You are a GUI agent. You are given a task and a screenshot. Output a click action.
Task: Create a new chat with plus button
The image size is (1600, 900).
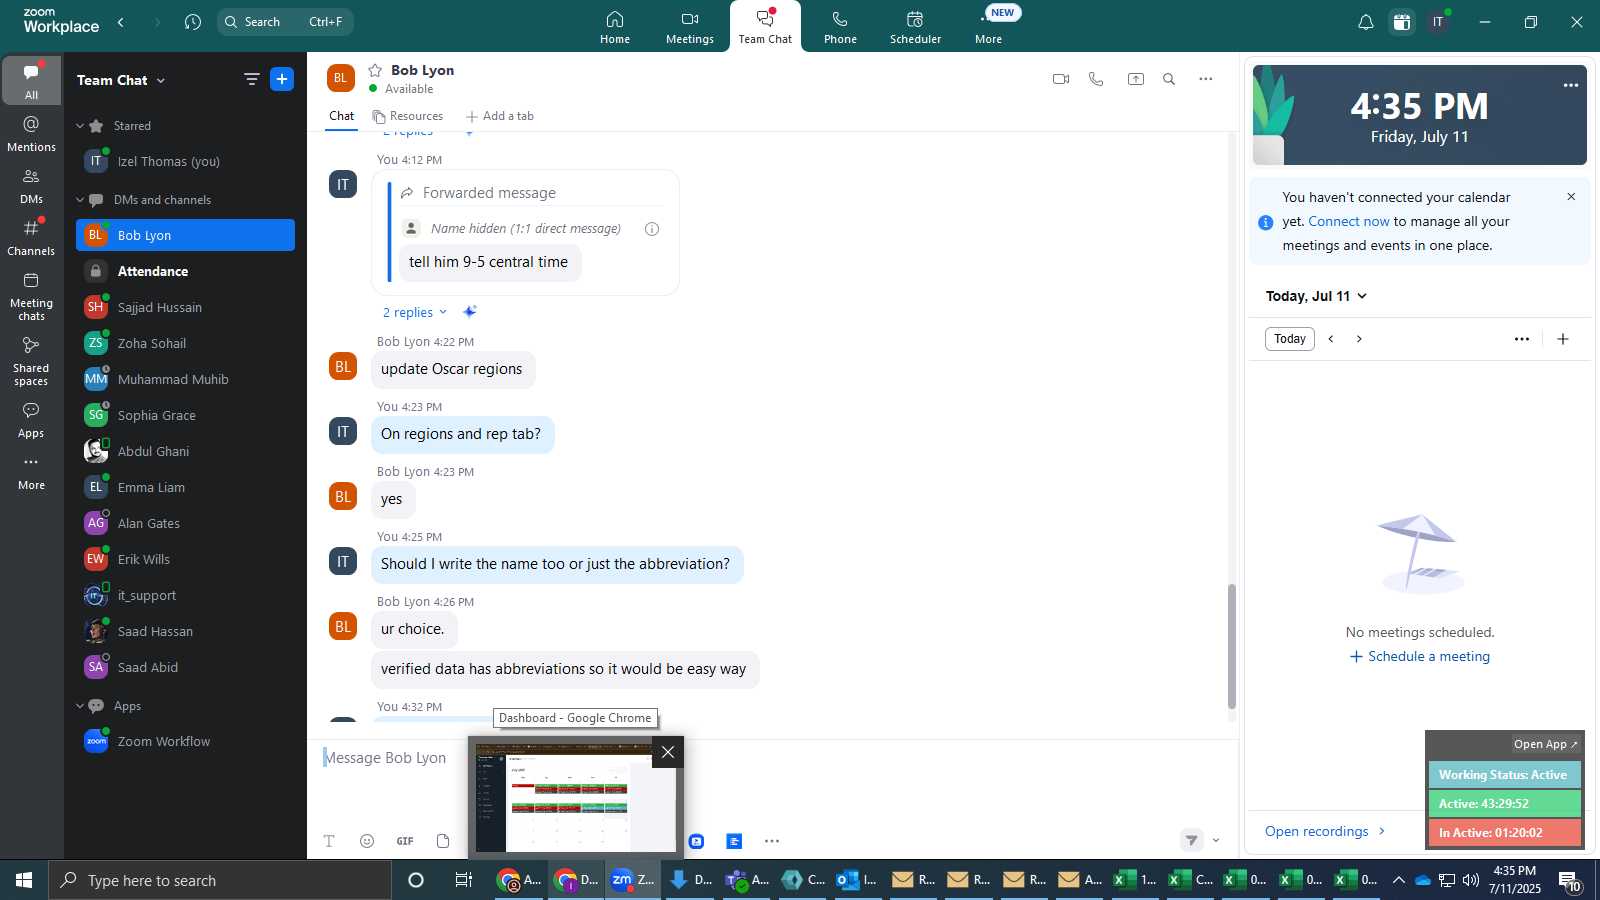(x=282, y=79)
